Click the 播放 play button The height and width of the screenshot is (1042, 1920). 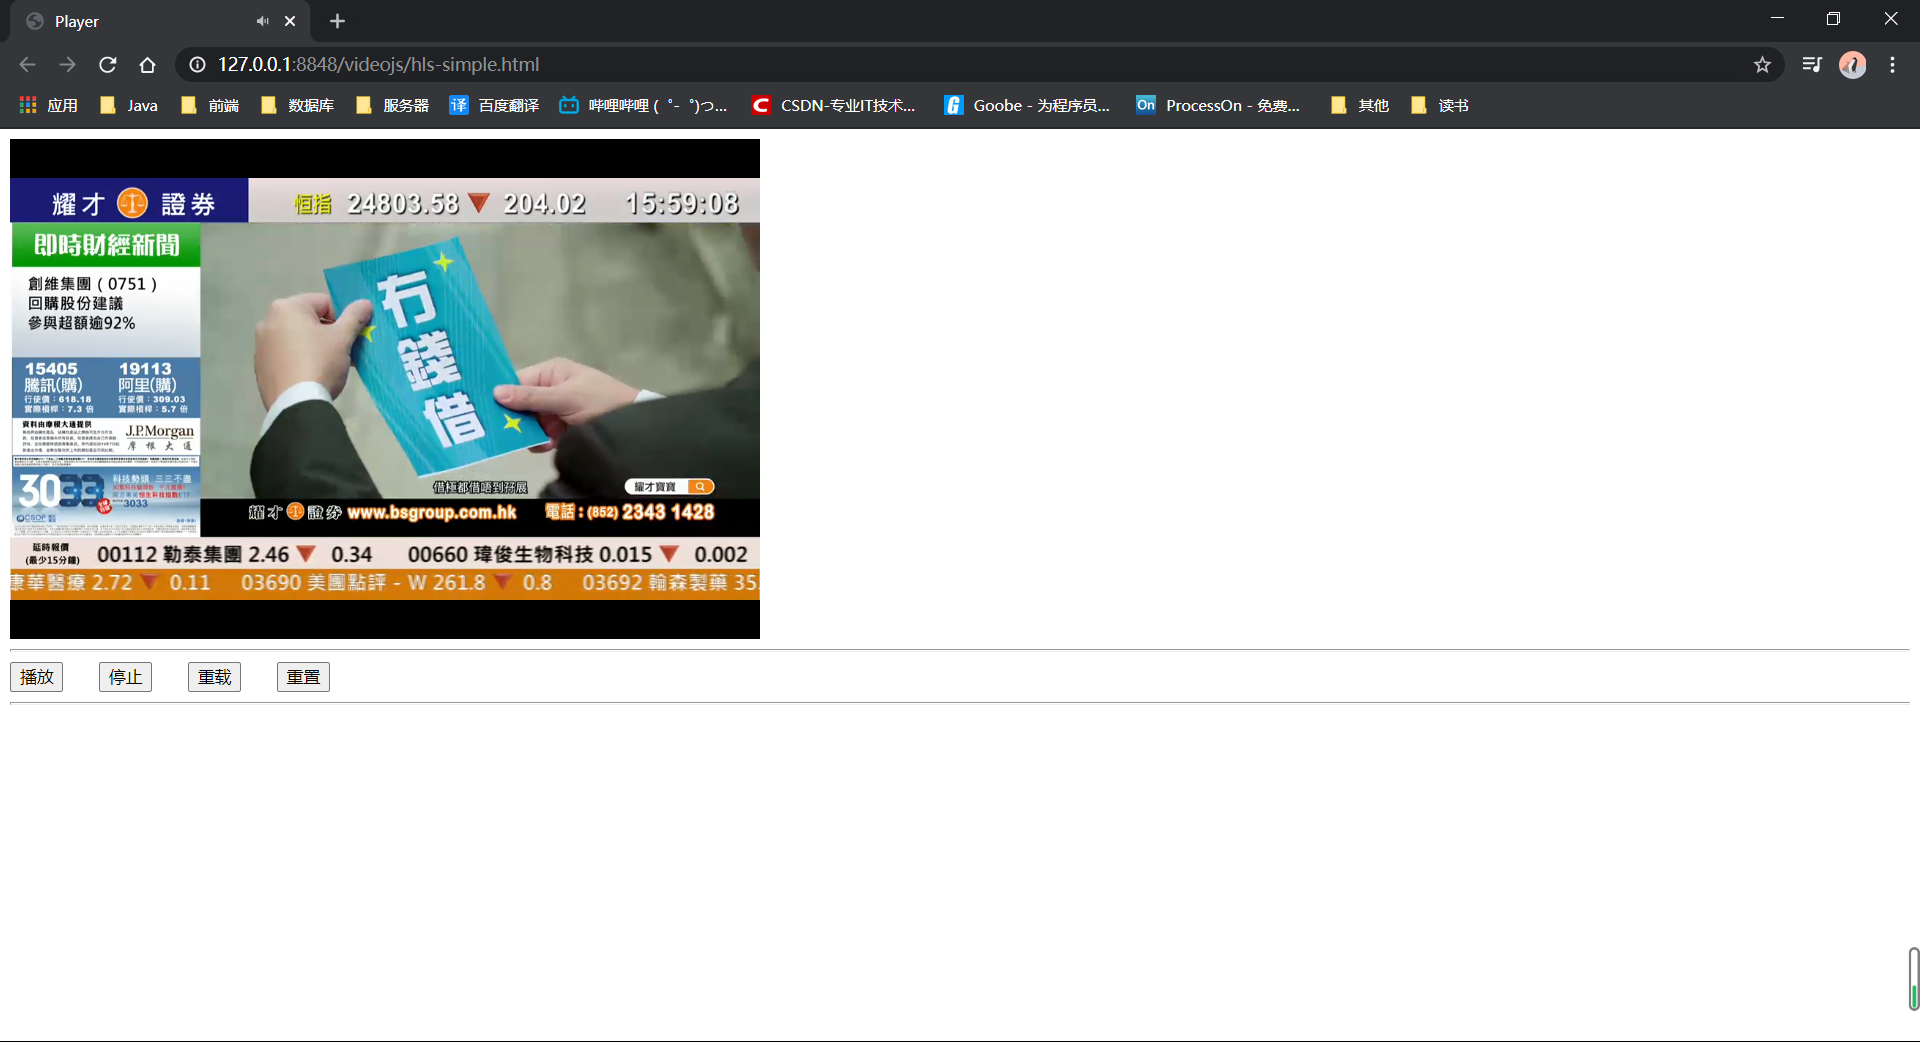(x=37, y=677)
